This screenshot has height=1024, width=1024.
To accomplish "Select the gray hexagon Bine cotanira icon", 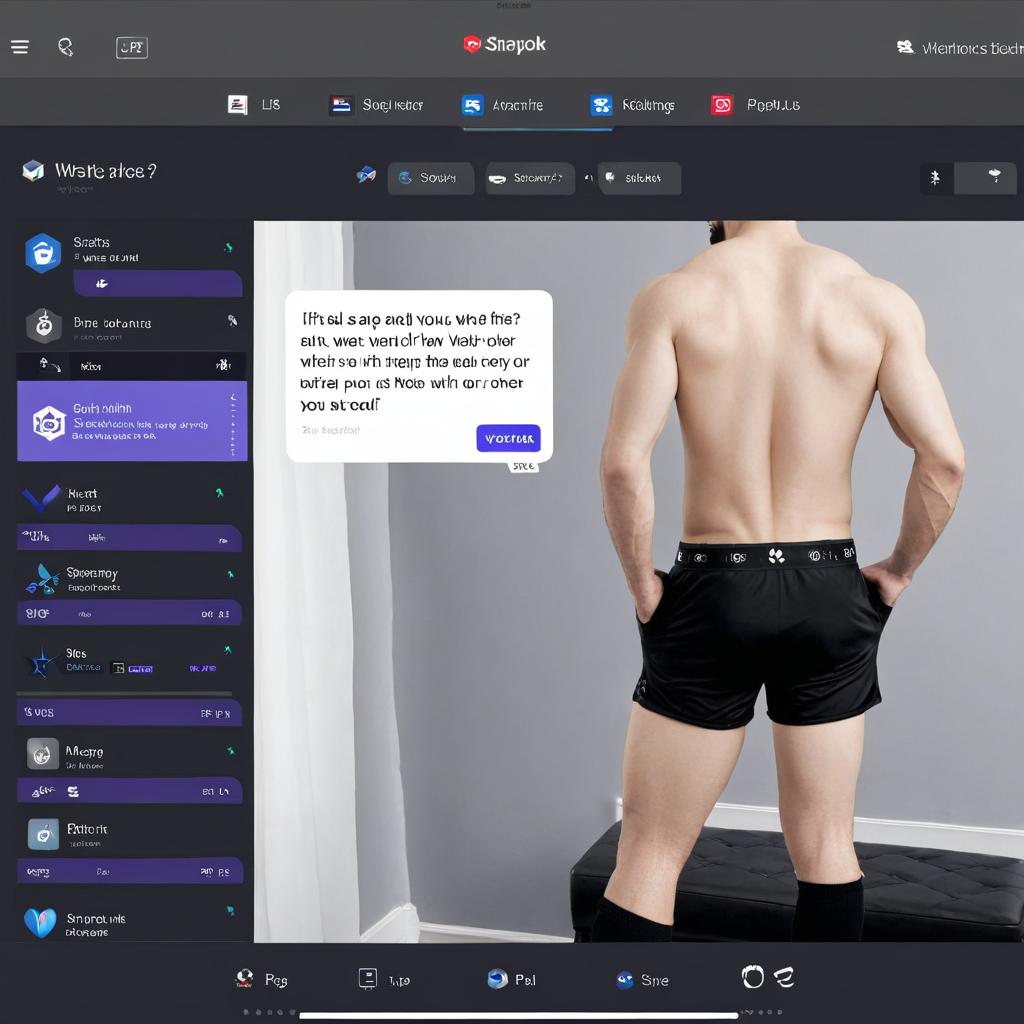I will pyautogui.click(x=43, y=325).
